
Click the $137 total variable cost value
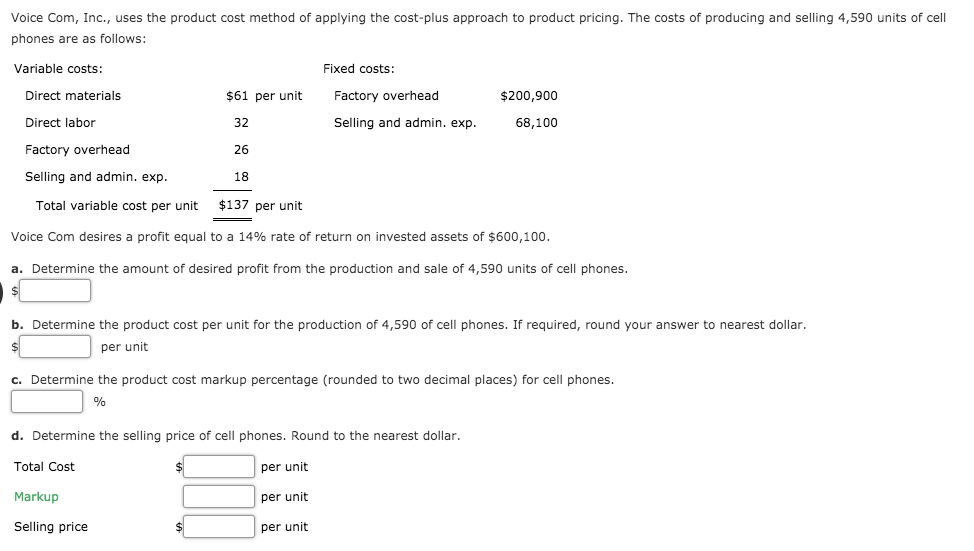click(x=234, y=205)
